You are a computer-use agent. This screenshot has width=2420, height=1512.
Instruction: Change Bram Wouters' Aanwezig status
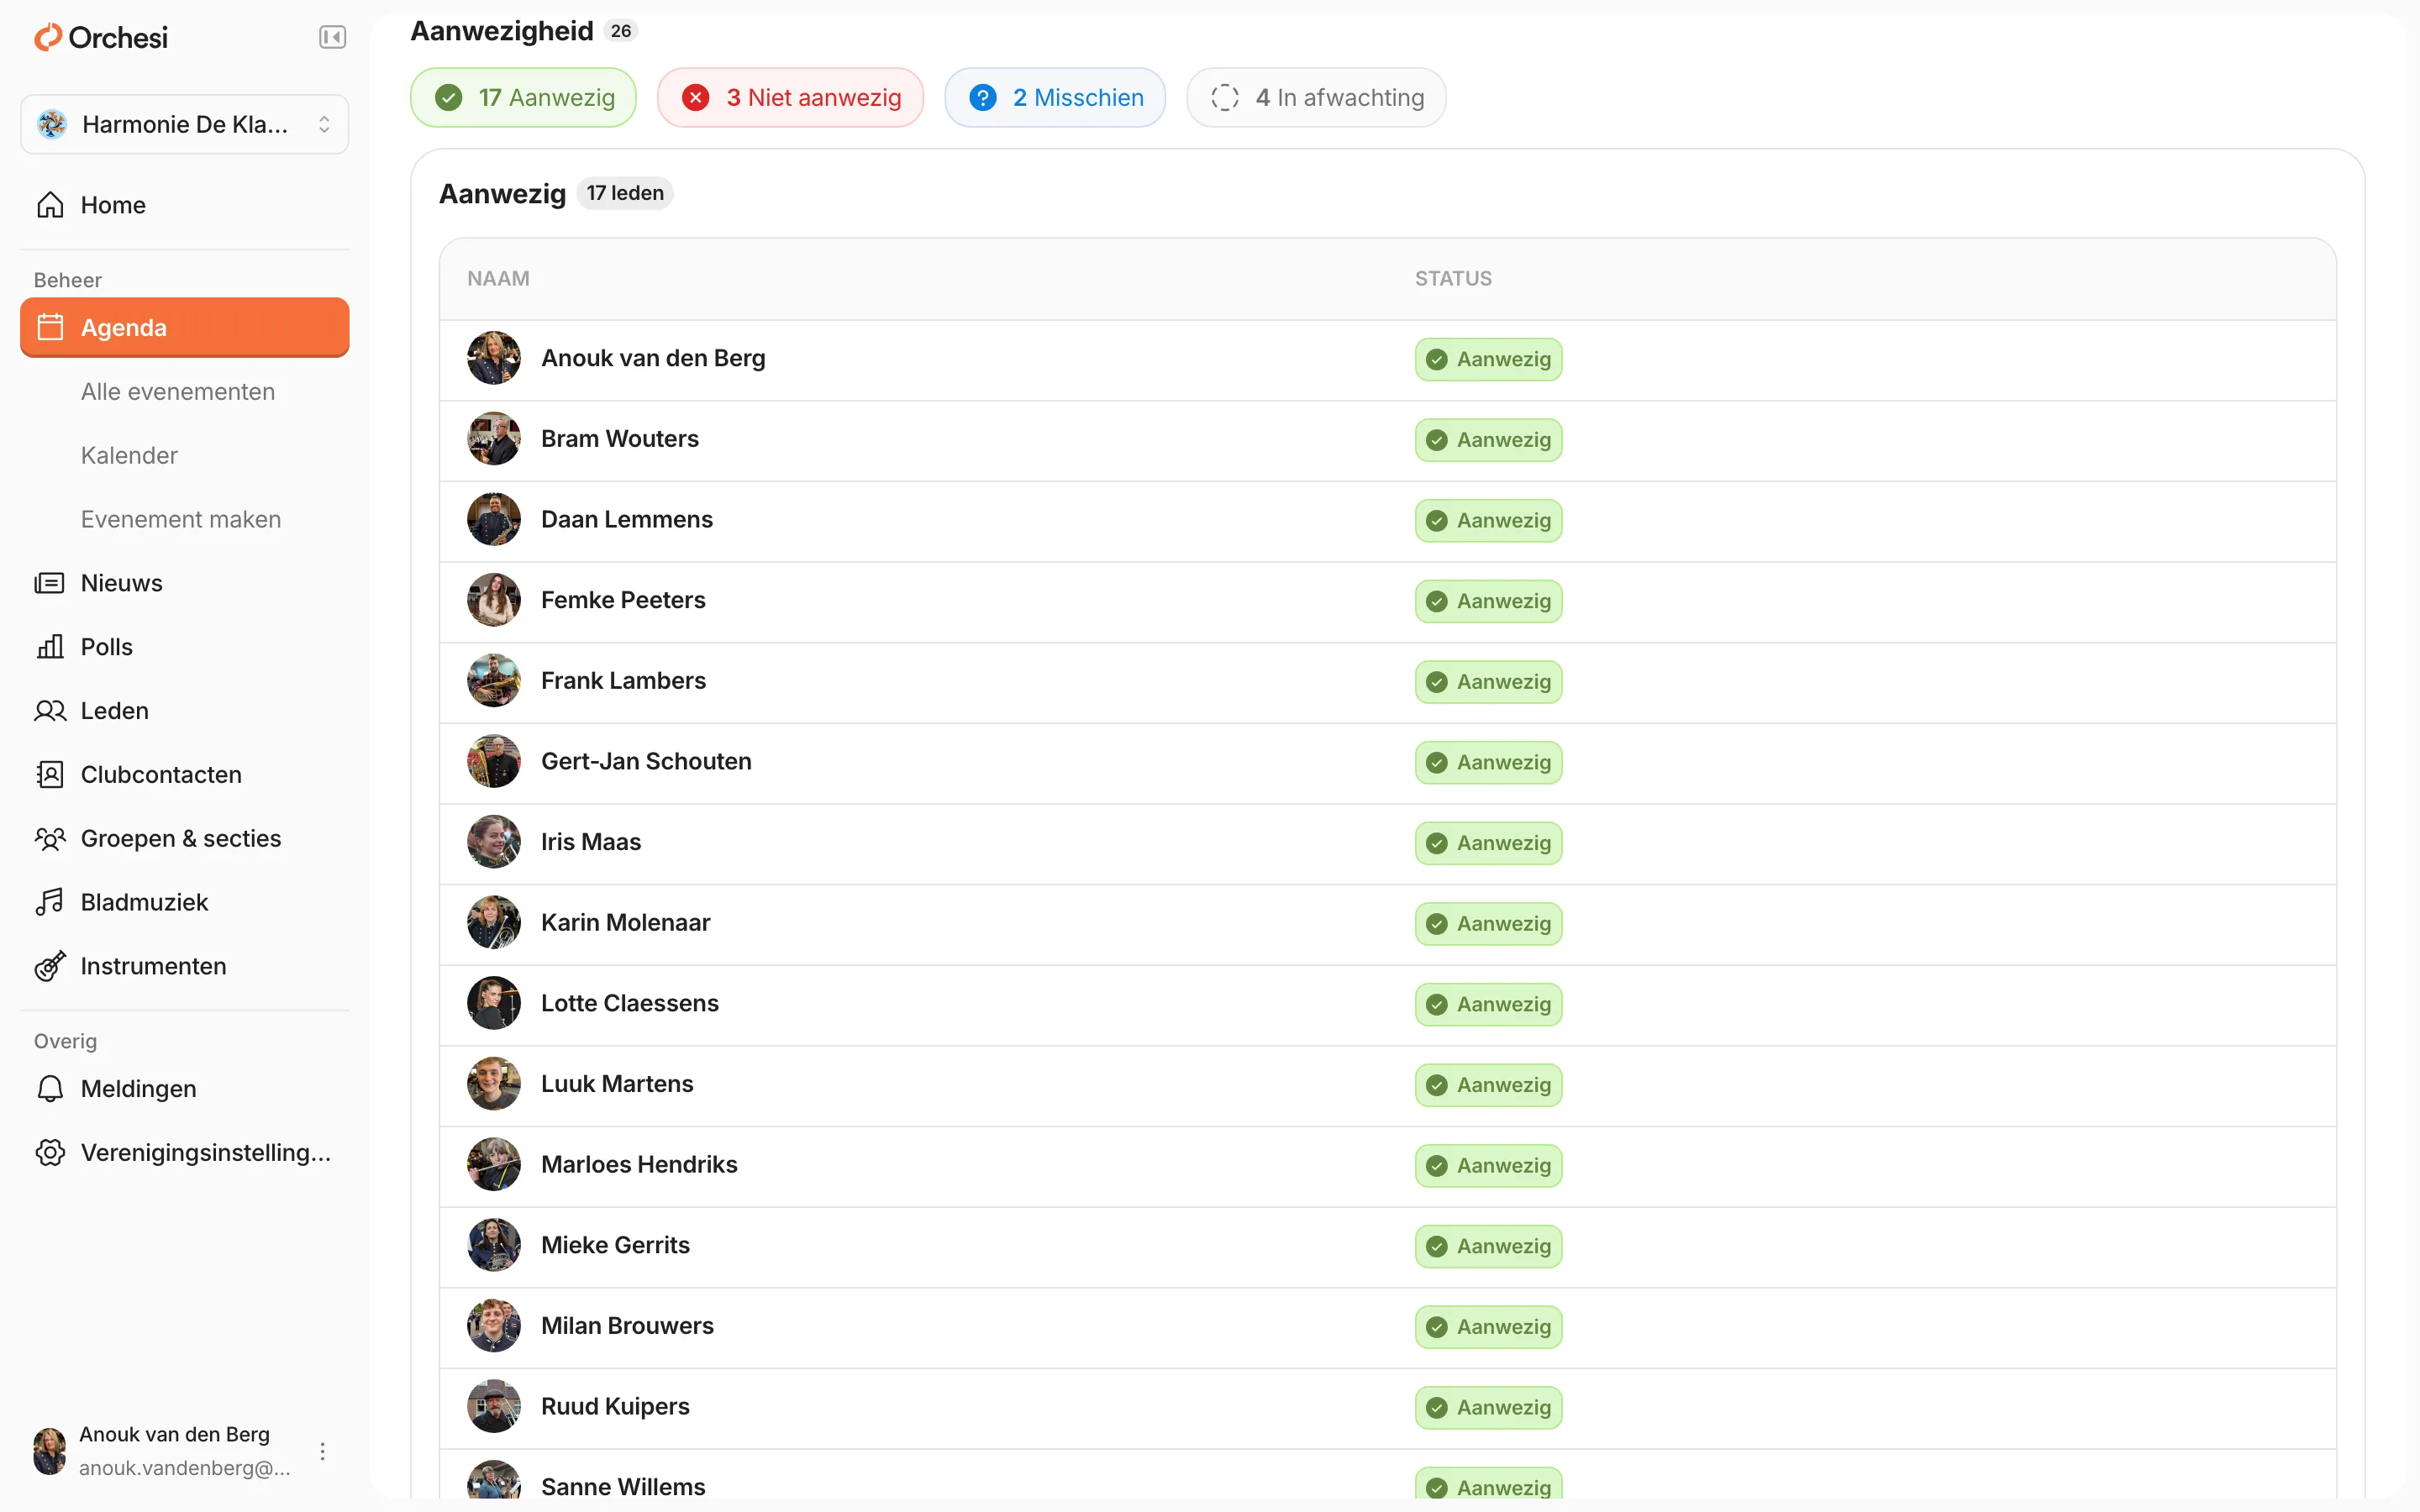pos(1488,440)
